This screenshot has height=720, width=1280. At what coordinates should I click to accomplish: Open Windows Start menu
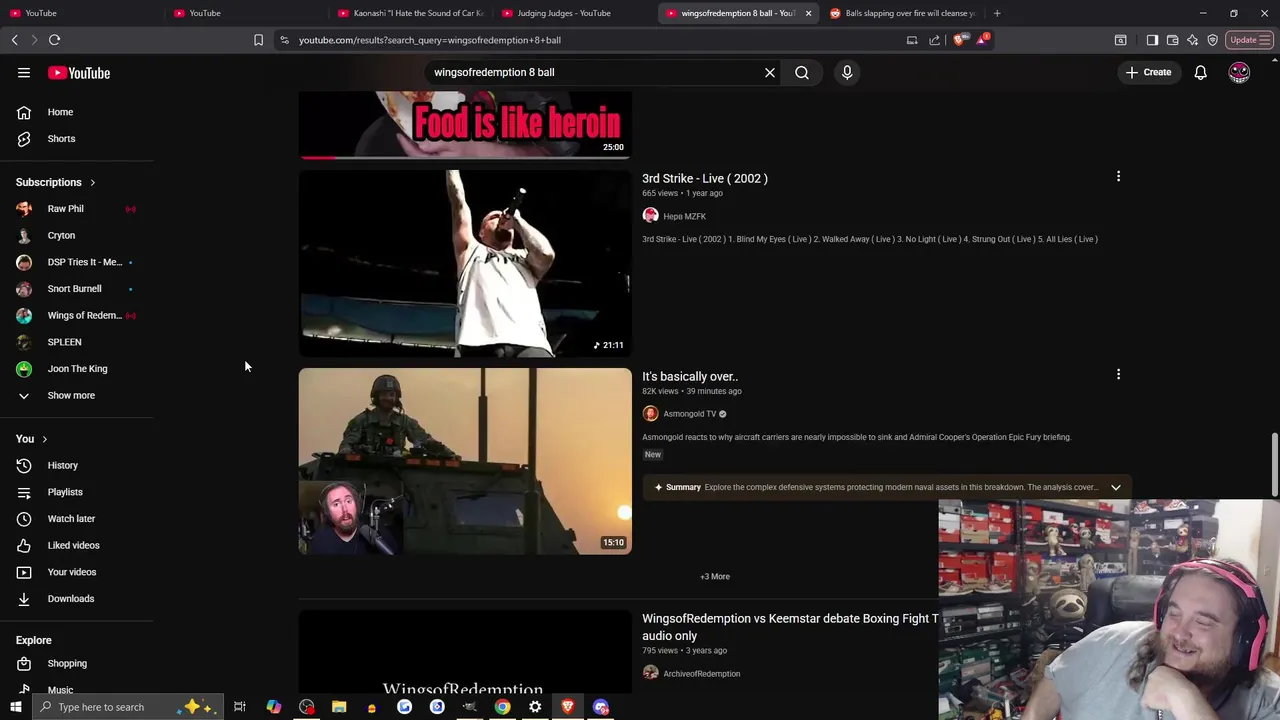[15, 707]
